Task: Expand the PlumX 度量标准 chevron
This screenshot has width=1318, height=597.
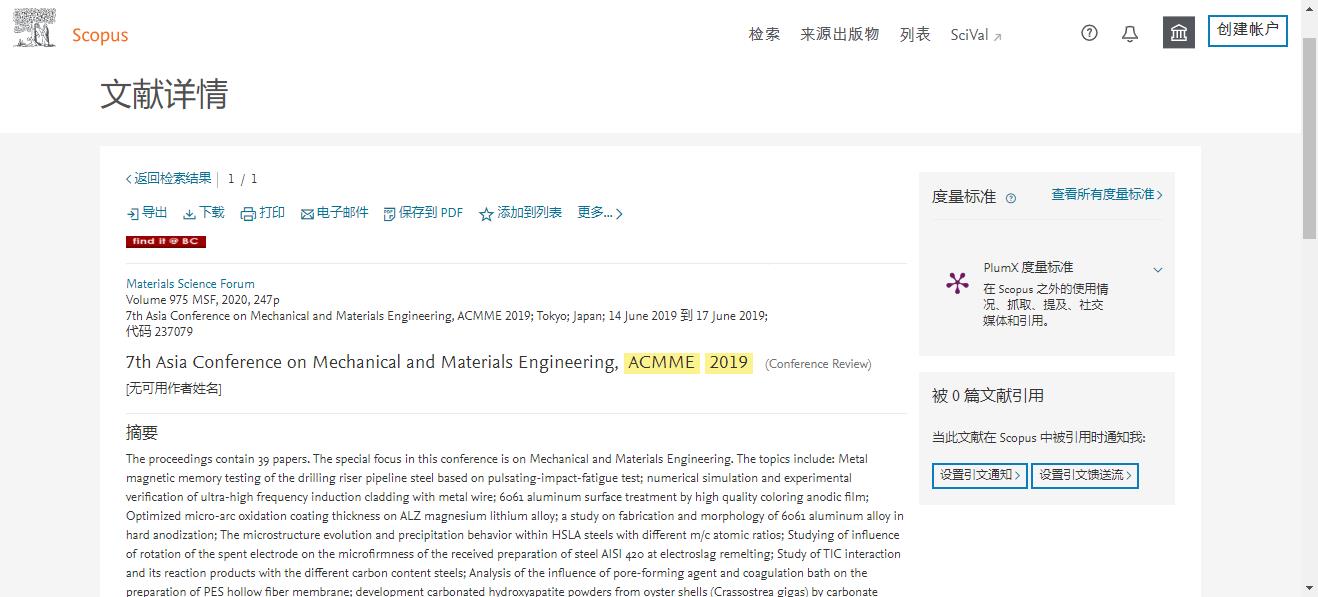Action: click(1158, 270)
